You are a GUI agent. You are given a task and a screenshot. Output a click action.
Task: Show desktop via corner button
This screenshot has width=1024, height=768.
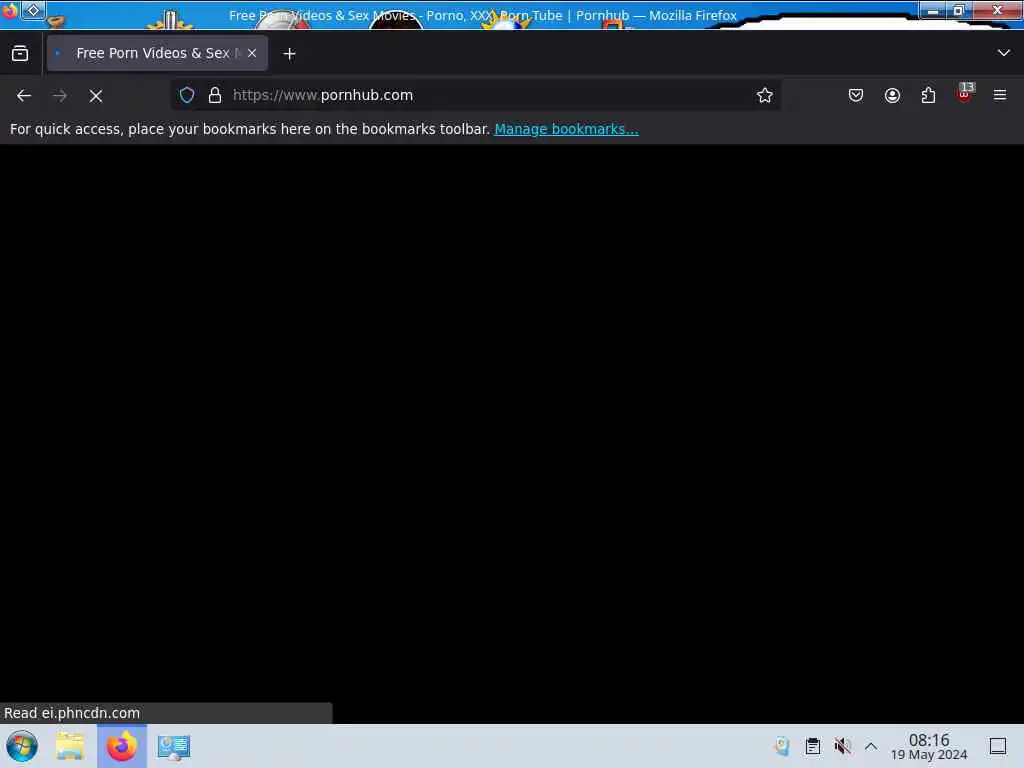pyautogui.click(x=998, y=746)
